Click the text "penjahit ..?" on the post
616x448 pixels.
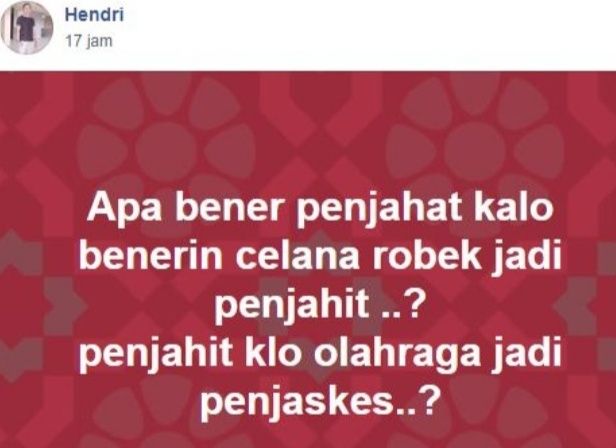tap(318, 305)
